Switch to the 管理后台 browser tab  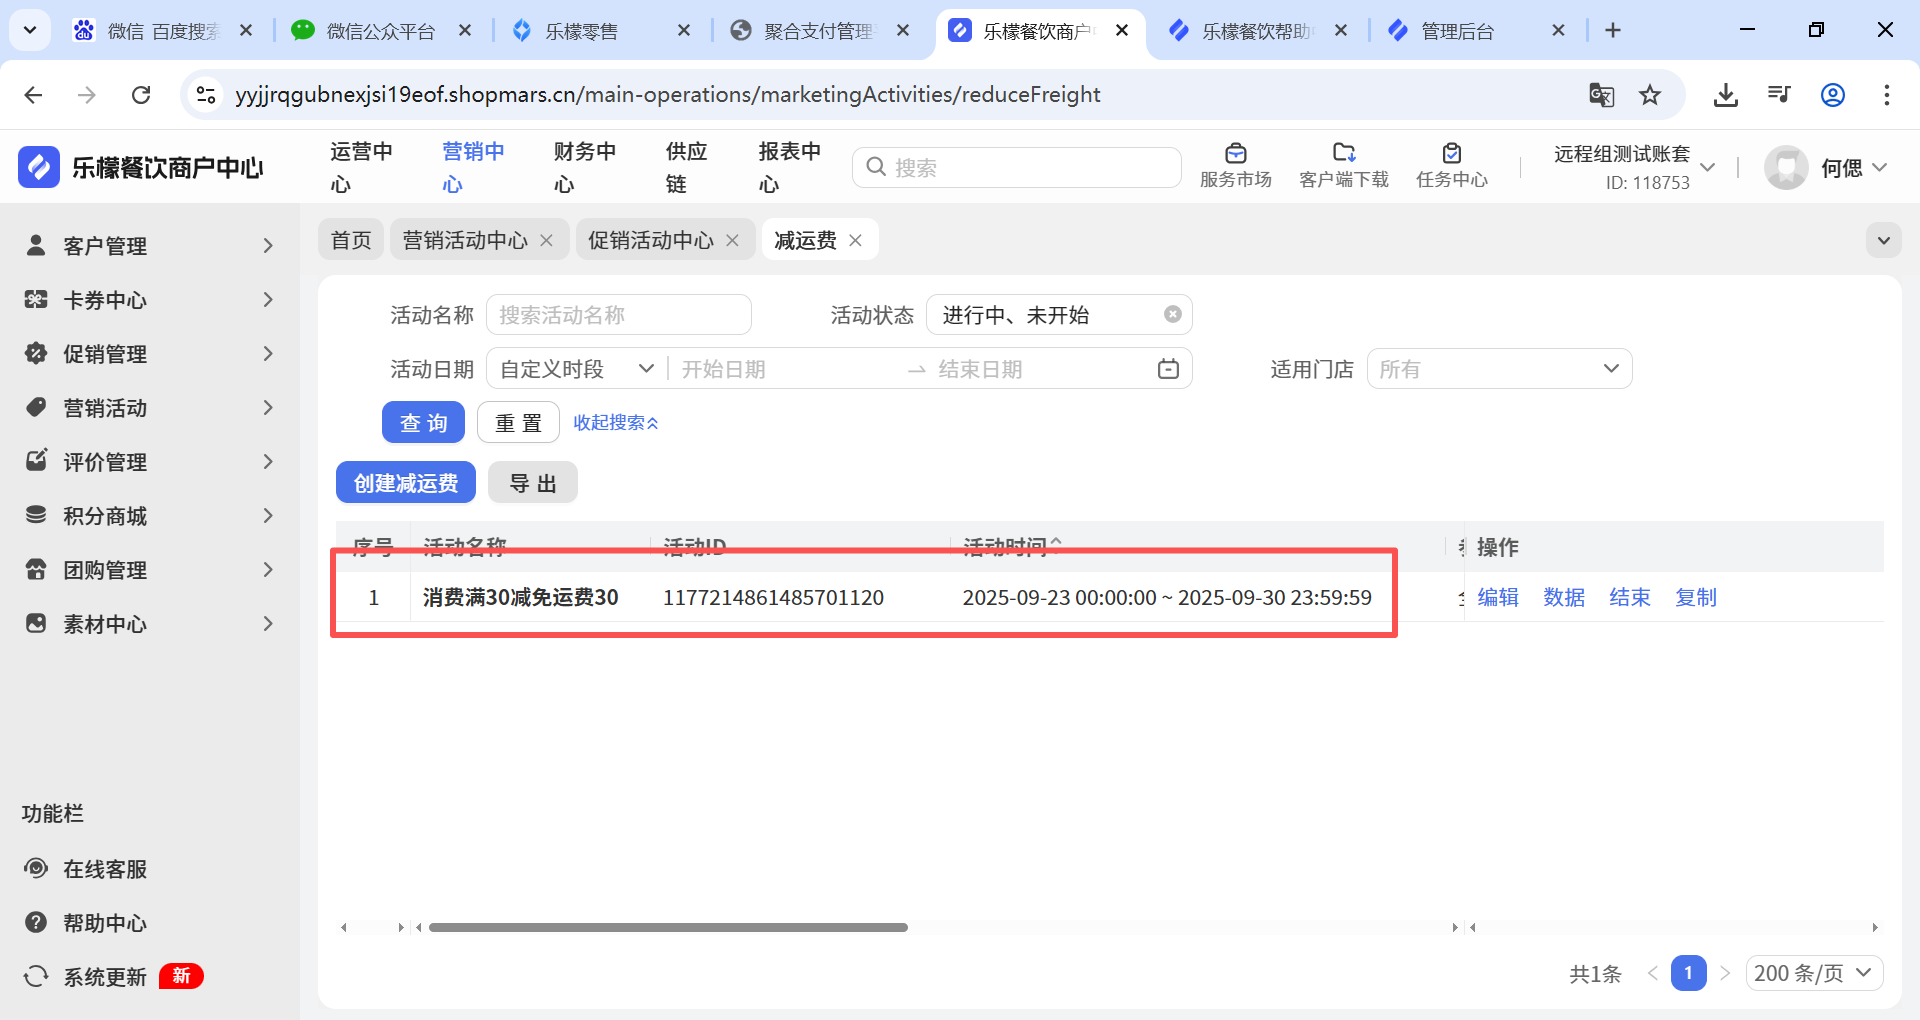(1457, 31)
